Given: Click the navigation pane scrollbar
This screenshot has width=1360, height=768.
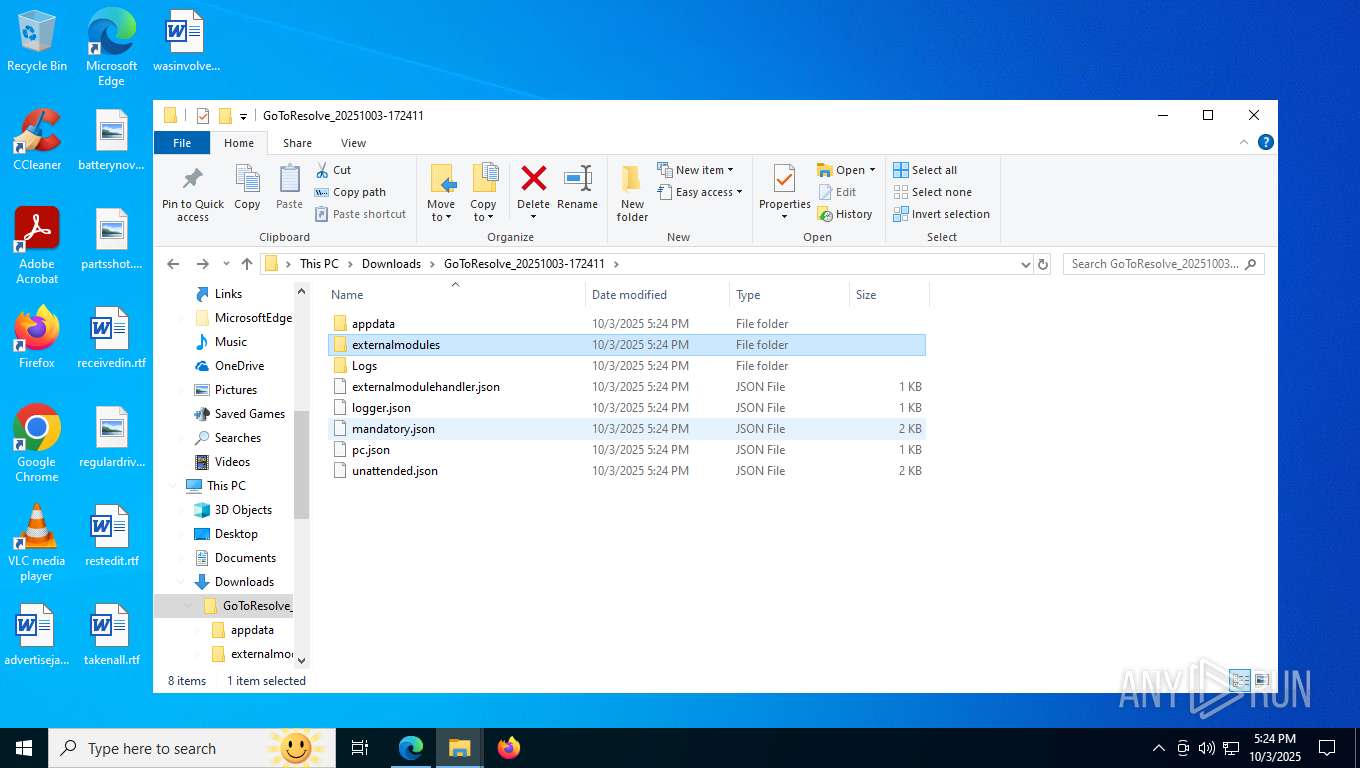Looking at the screenshot, I should click(x=302, y=464).
